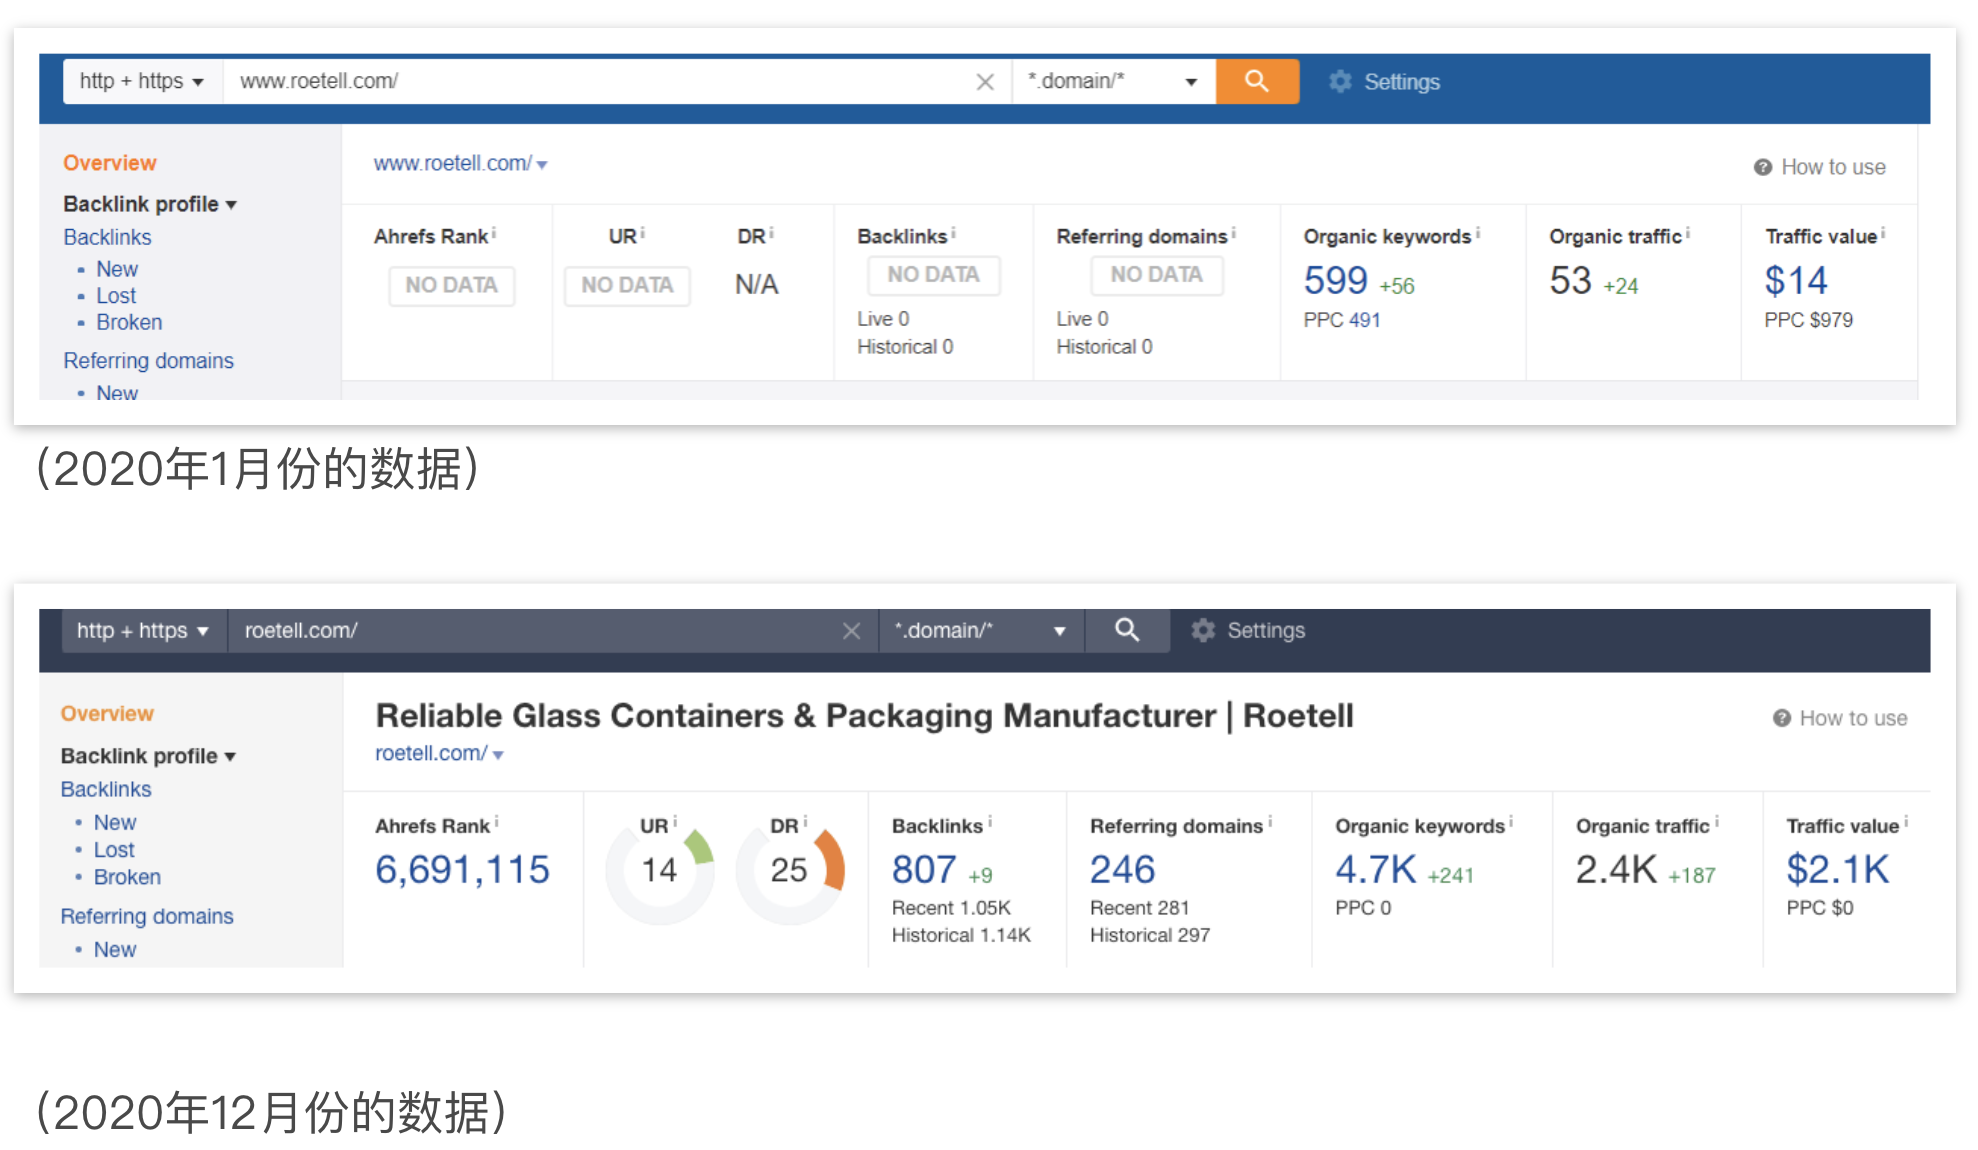Open Broken backlinks in top sidebar

pos(129,322)
